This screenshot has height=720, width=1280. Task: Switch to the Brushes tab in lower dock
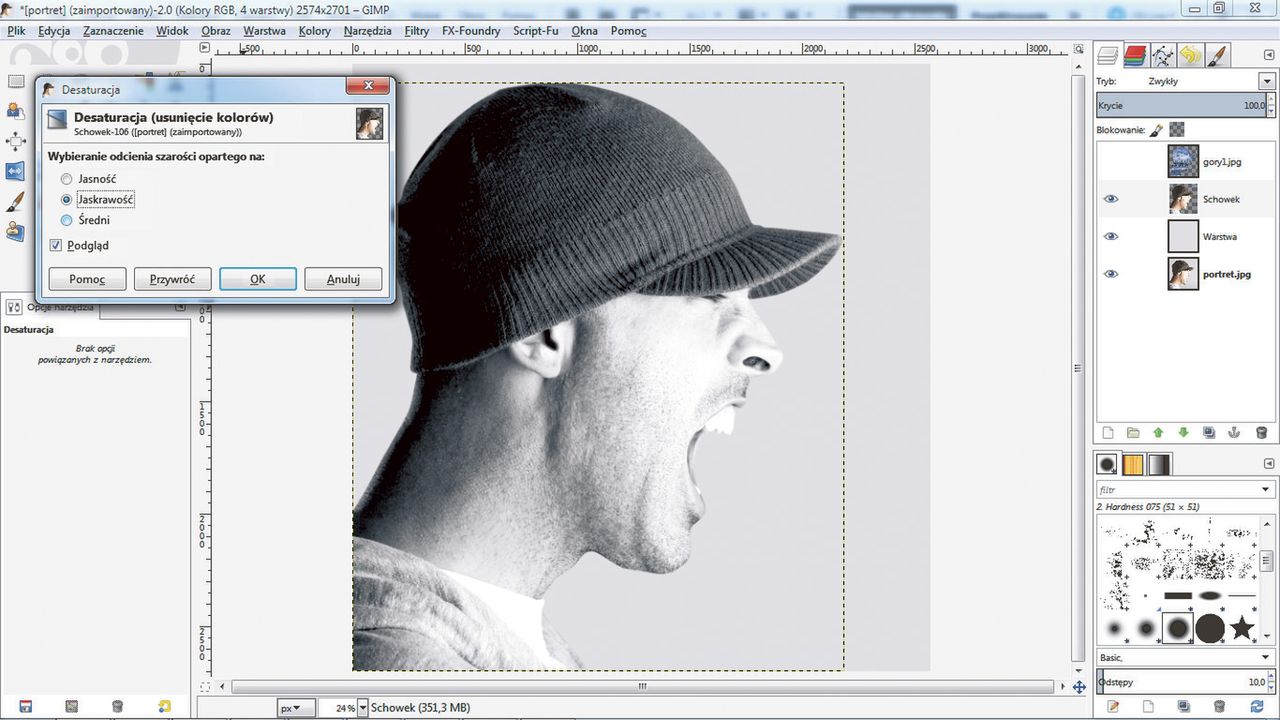pyautogui.click(x=1108, y=464)
